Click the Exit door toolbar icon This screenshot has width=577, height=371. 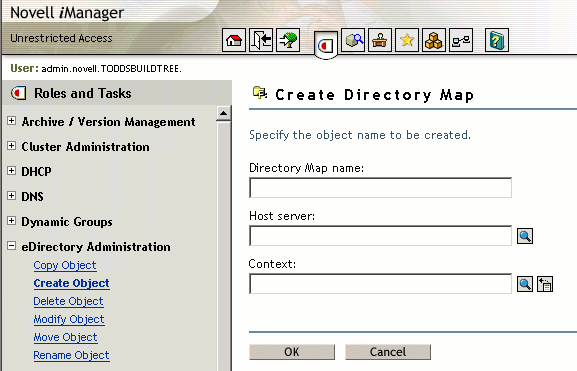tap(261, 40)
